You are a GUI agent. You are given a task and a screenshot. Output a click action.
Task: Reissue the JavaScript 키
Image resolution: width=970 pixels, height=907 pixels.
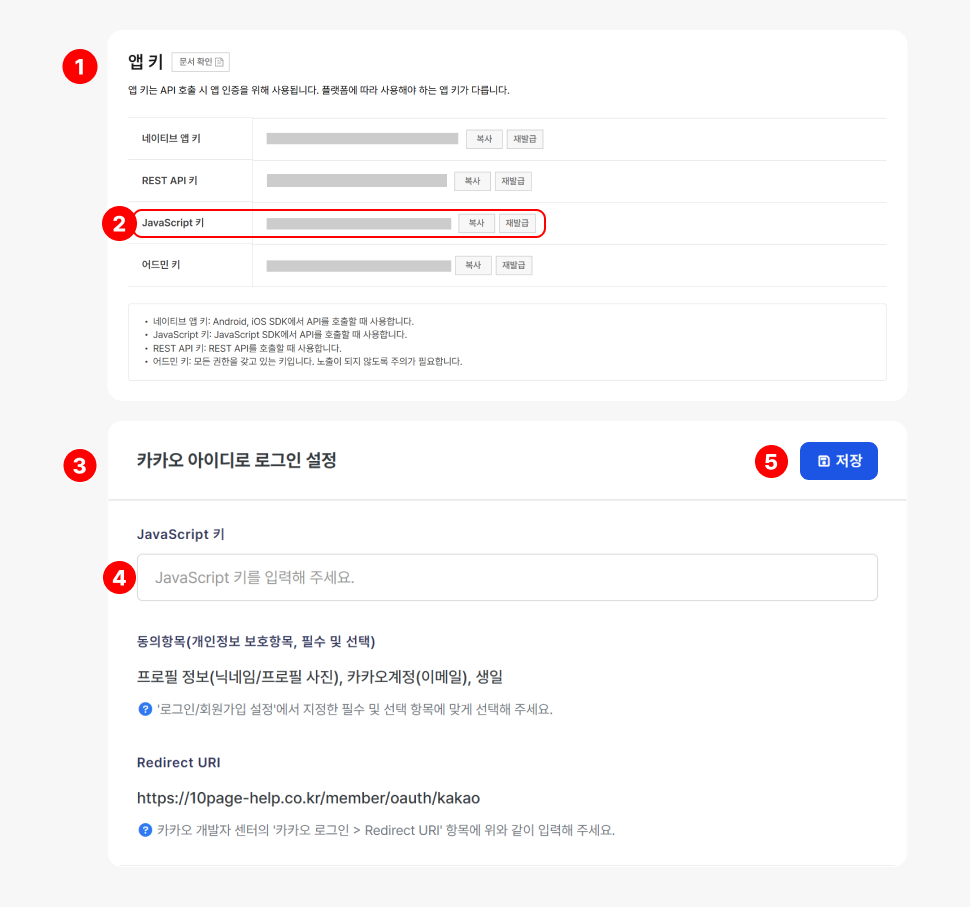click(x=517, y=223)
